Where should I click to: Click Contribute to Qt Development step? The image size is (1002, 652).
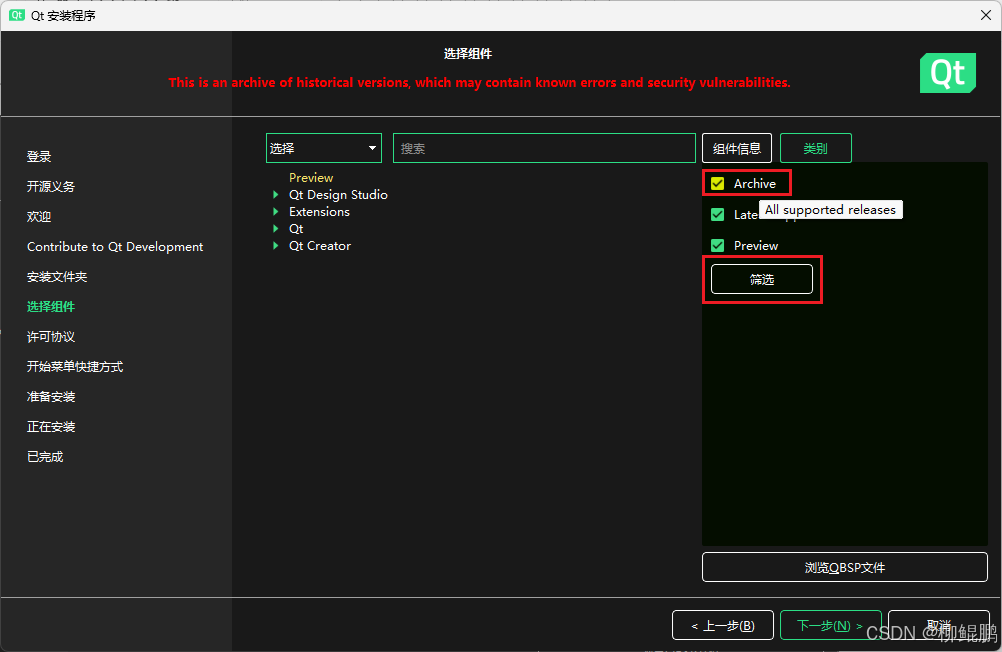click(x=115, y=247)
